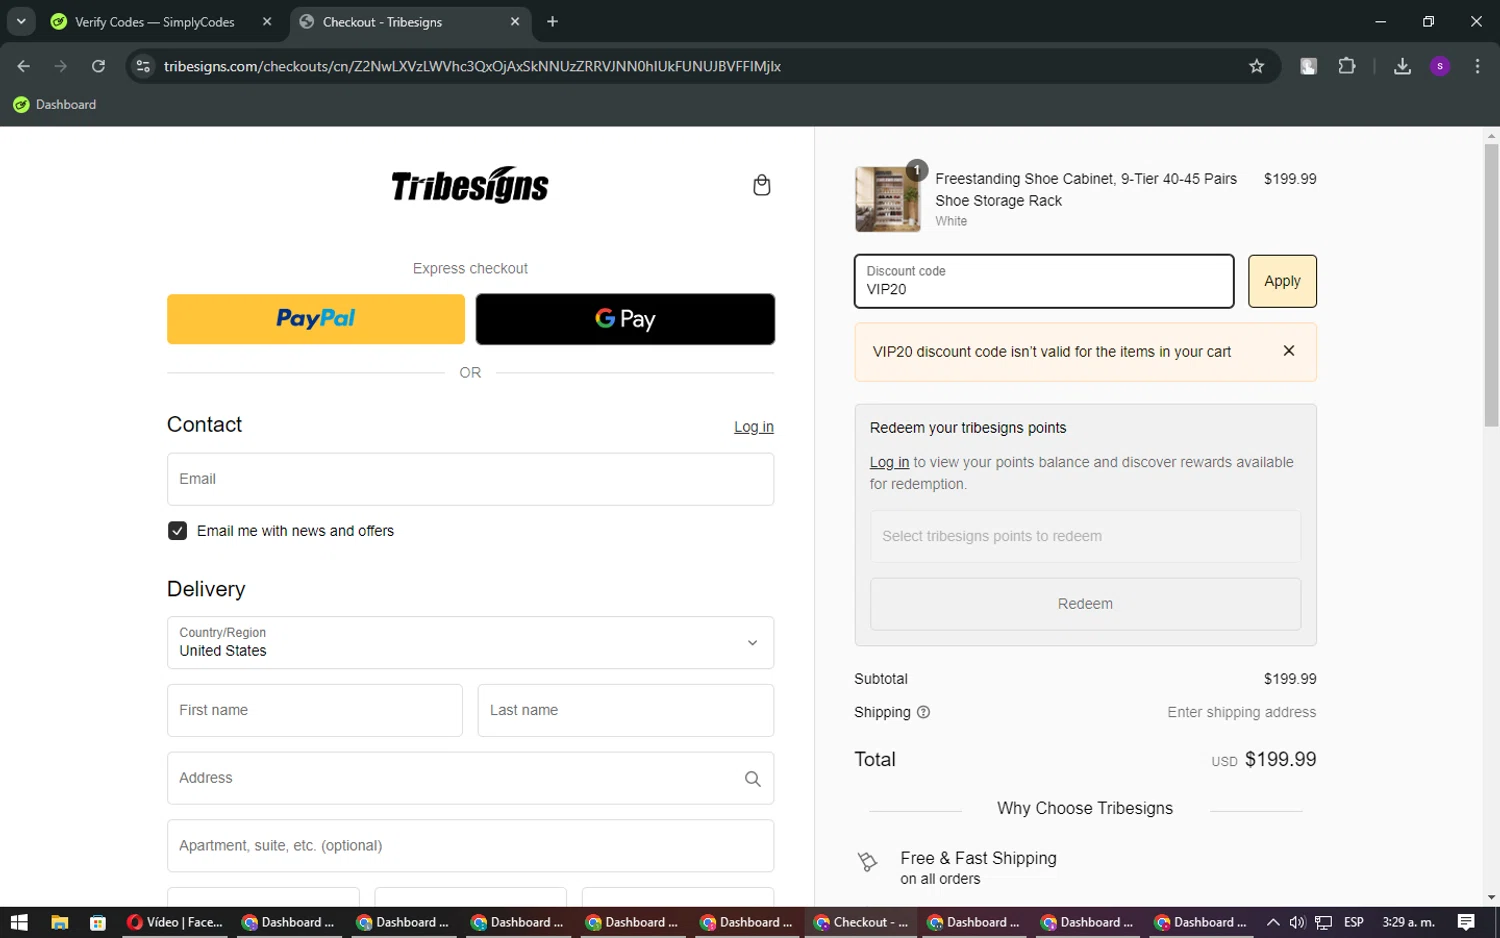Image resolution: width=1500 pixels, height=938 pixels.
Task: Toggle Email me with news and offers
Action: [x=177, y=531]
